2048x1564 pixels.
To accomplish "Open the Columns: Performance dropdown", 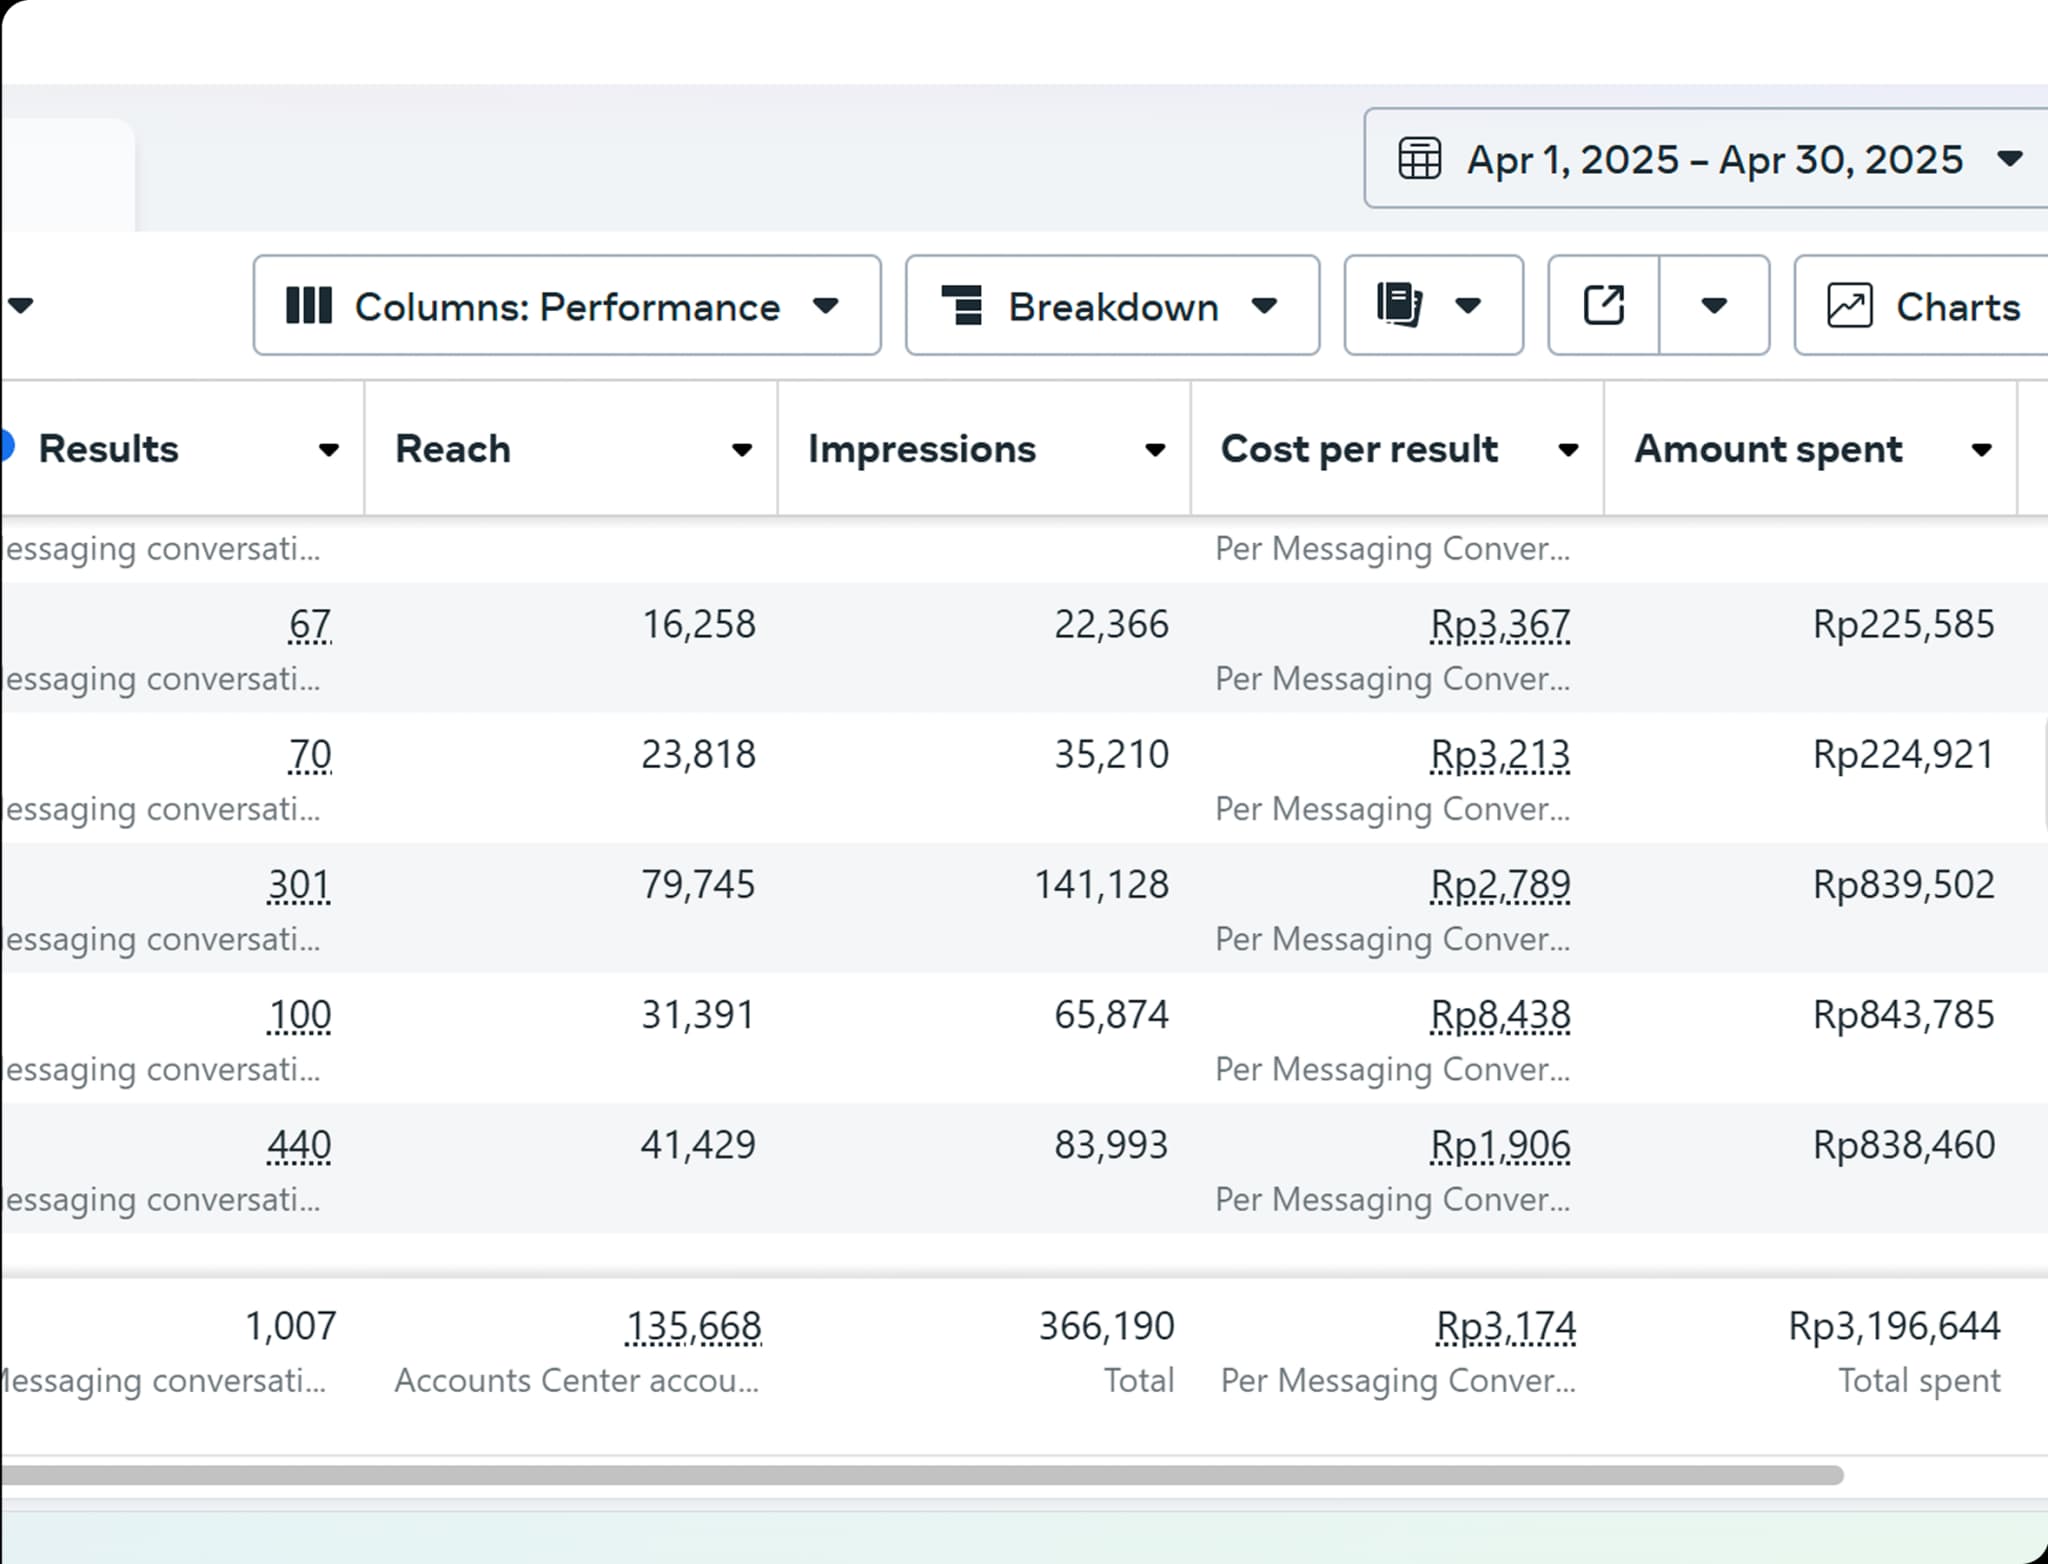I will point(567,306).
